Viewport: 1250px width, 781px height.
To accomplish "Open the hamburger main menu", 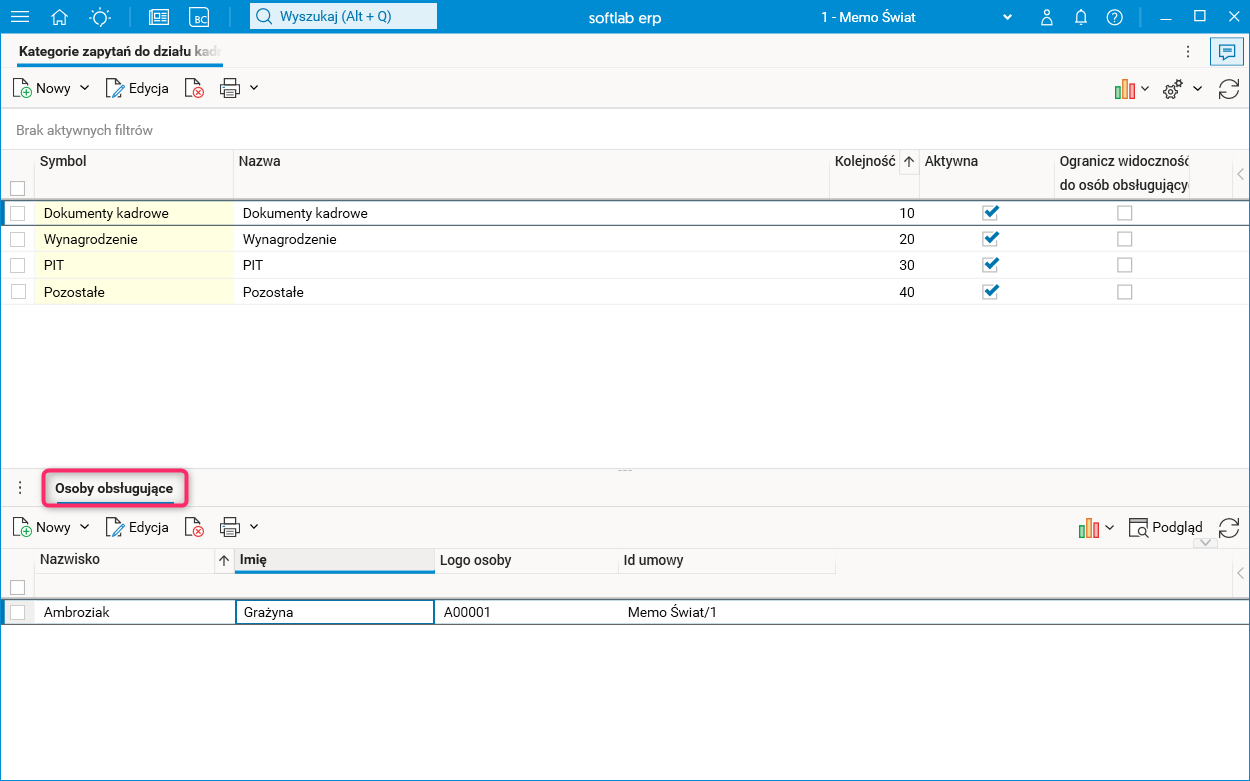I will [x=20, y=17].
